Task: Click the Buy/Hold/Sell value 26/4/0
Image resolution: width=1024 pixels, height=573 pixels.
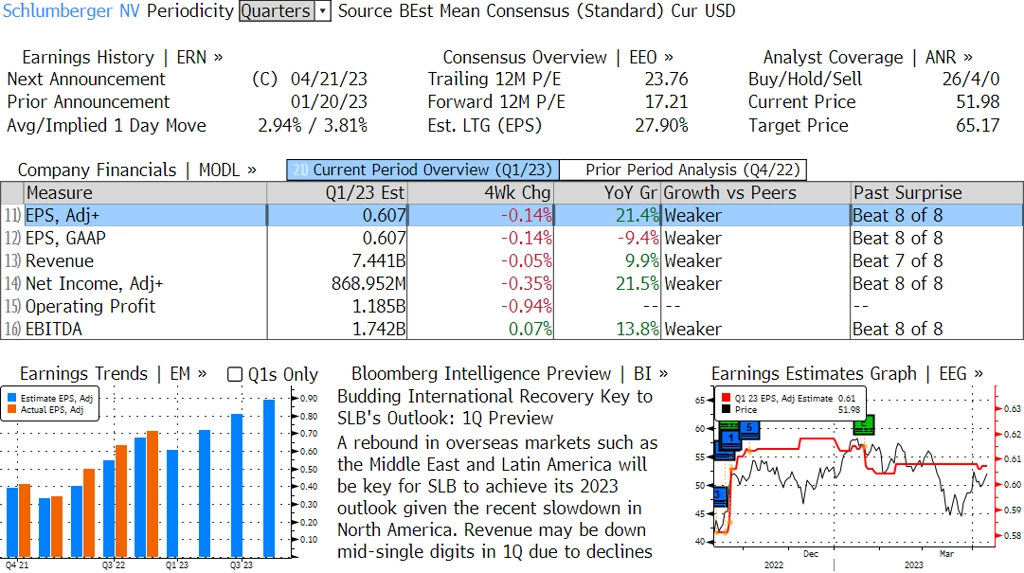Action: (970, 79)
